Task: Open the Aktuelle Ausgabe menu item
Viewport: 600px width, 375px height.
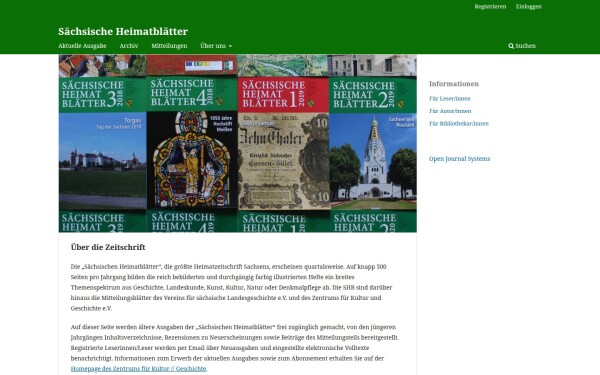Action: (82, 46)
